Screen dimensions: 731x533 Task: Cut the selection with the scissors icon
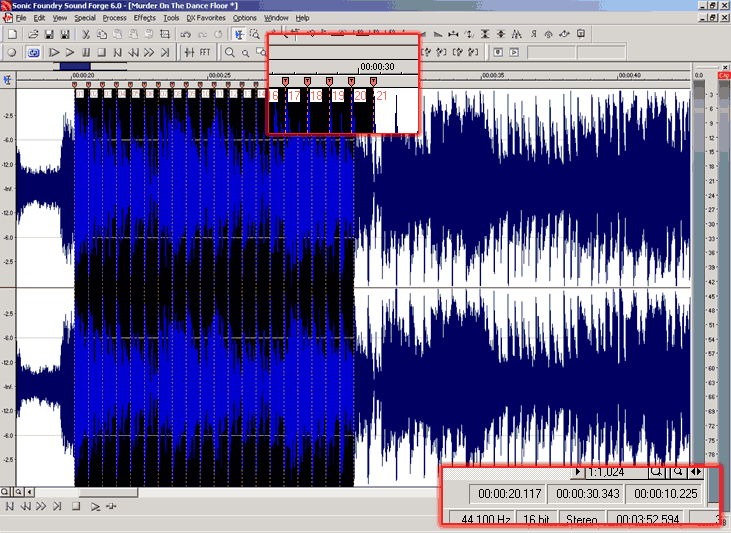coord(86,34)
